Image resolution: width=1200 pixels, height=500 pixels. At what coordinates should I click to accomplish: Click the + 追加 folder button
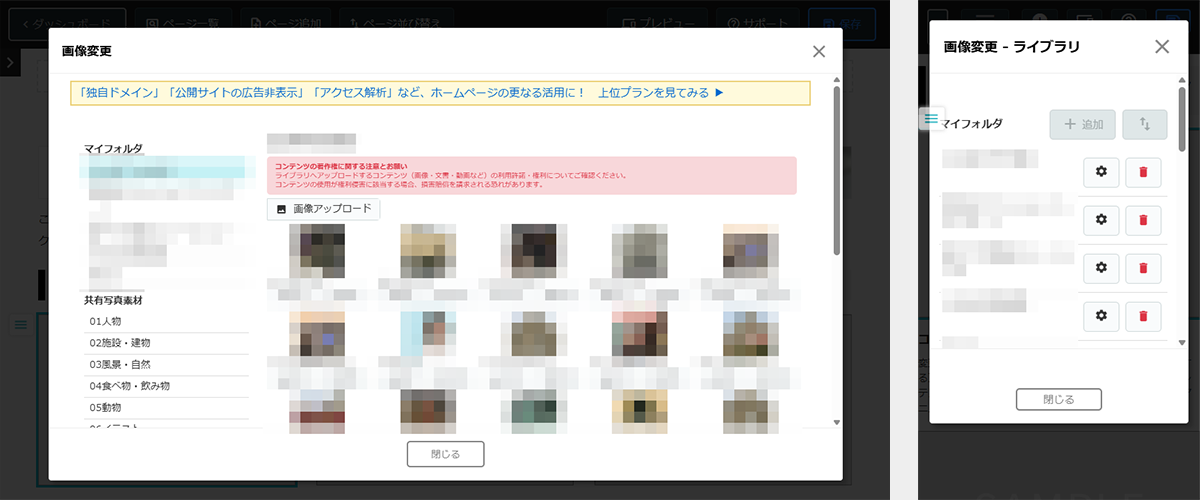pyautogui.click(x=1083, y=125)
